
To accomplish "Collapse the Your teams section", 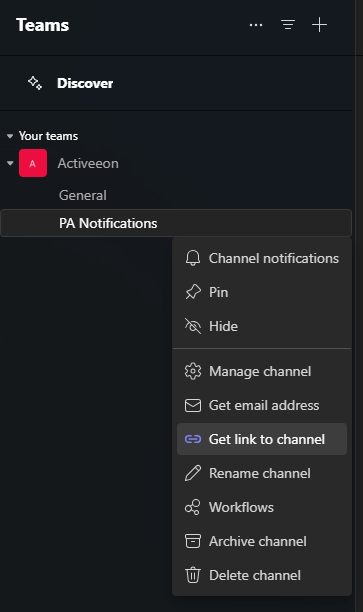I will pos(10,136).
